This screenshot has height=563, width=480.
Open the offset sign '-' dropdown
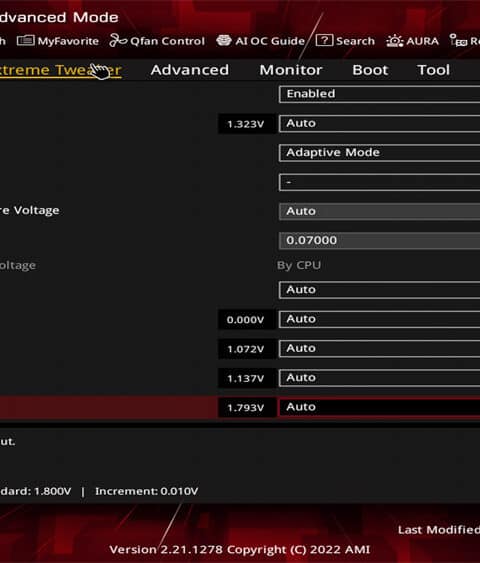click(379, 182)
